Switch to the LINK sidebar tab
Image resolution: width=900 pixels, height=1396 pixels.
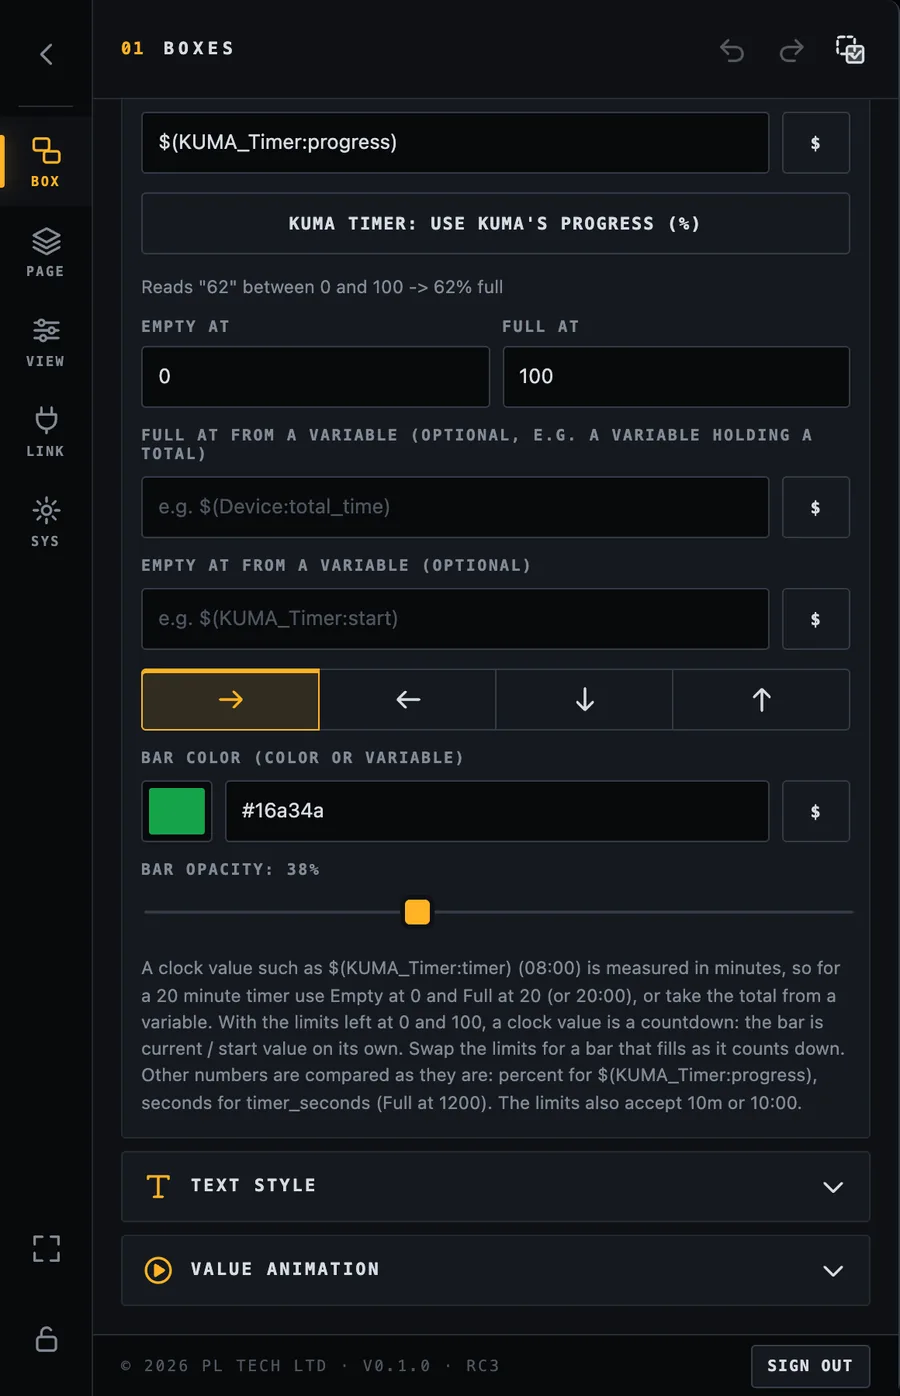(x=46, y=432)
